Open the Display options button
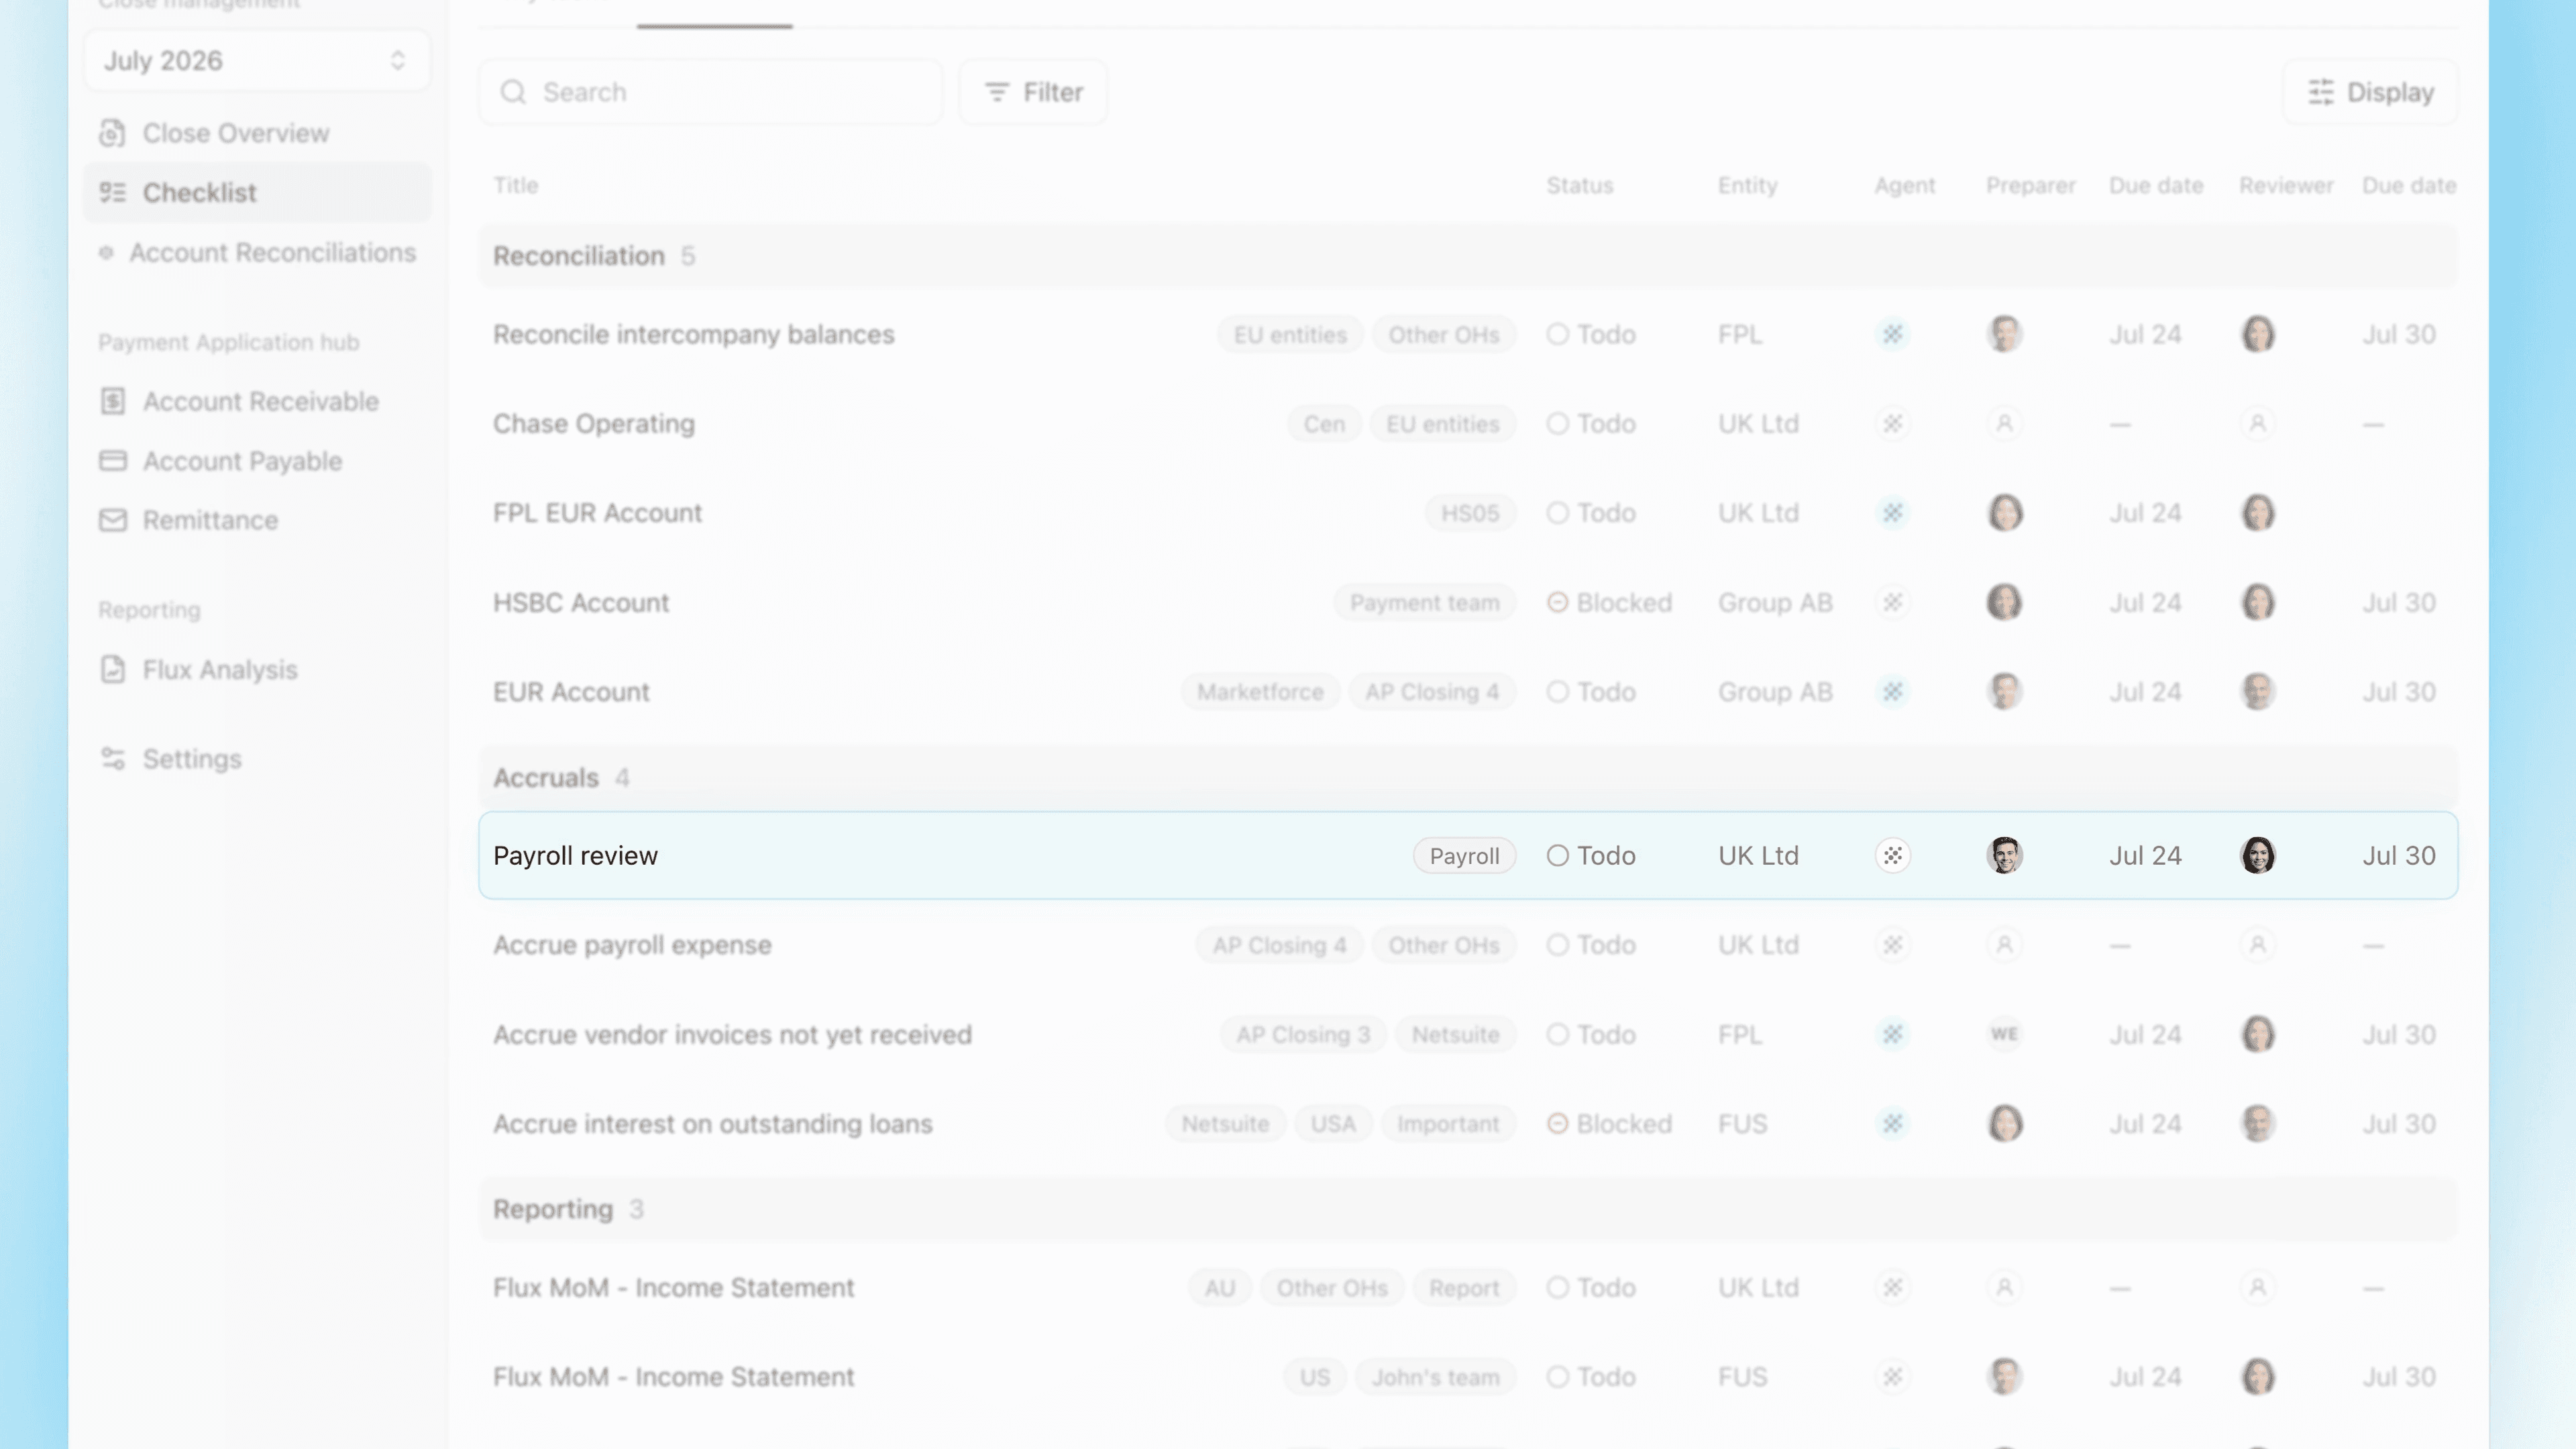Image resolution: width=2576 pixels, height=1449 pixels. pyautogui.click(x=2370, y=92)
